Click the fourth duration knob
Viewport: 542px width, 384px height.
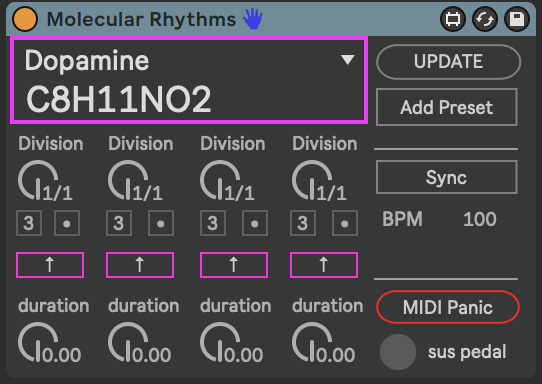pyautogui.click(x=312, y=342)
